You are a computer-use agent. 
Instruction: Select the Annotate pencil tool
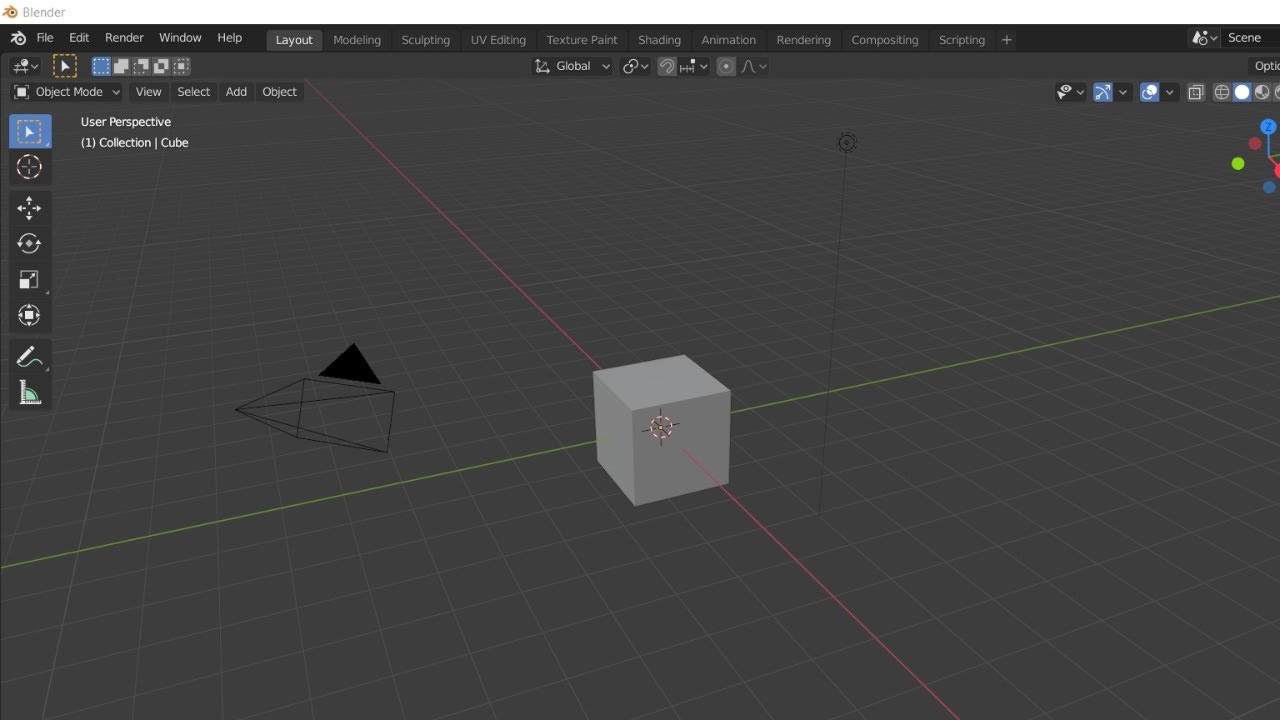click(x=29, y=357)
